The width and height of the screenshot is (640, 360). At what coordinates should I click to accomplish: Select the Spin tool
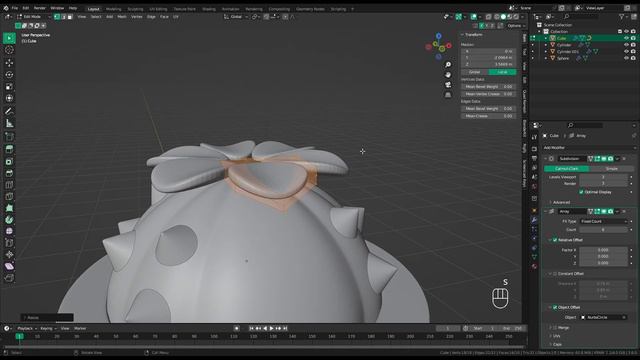pyautogui.click(x=9, y=220)
